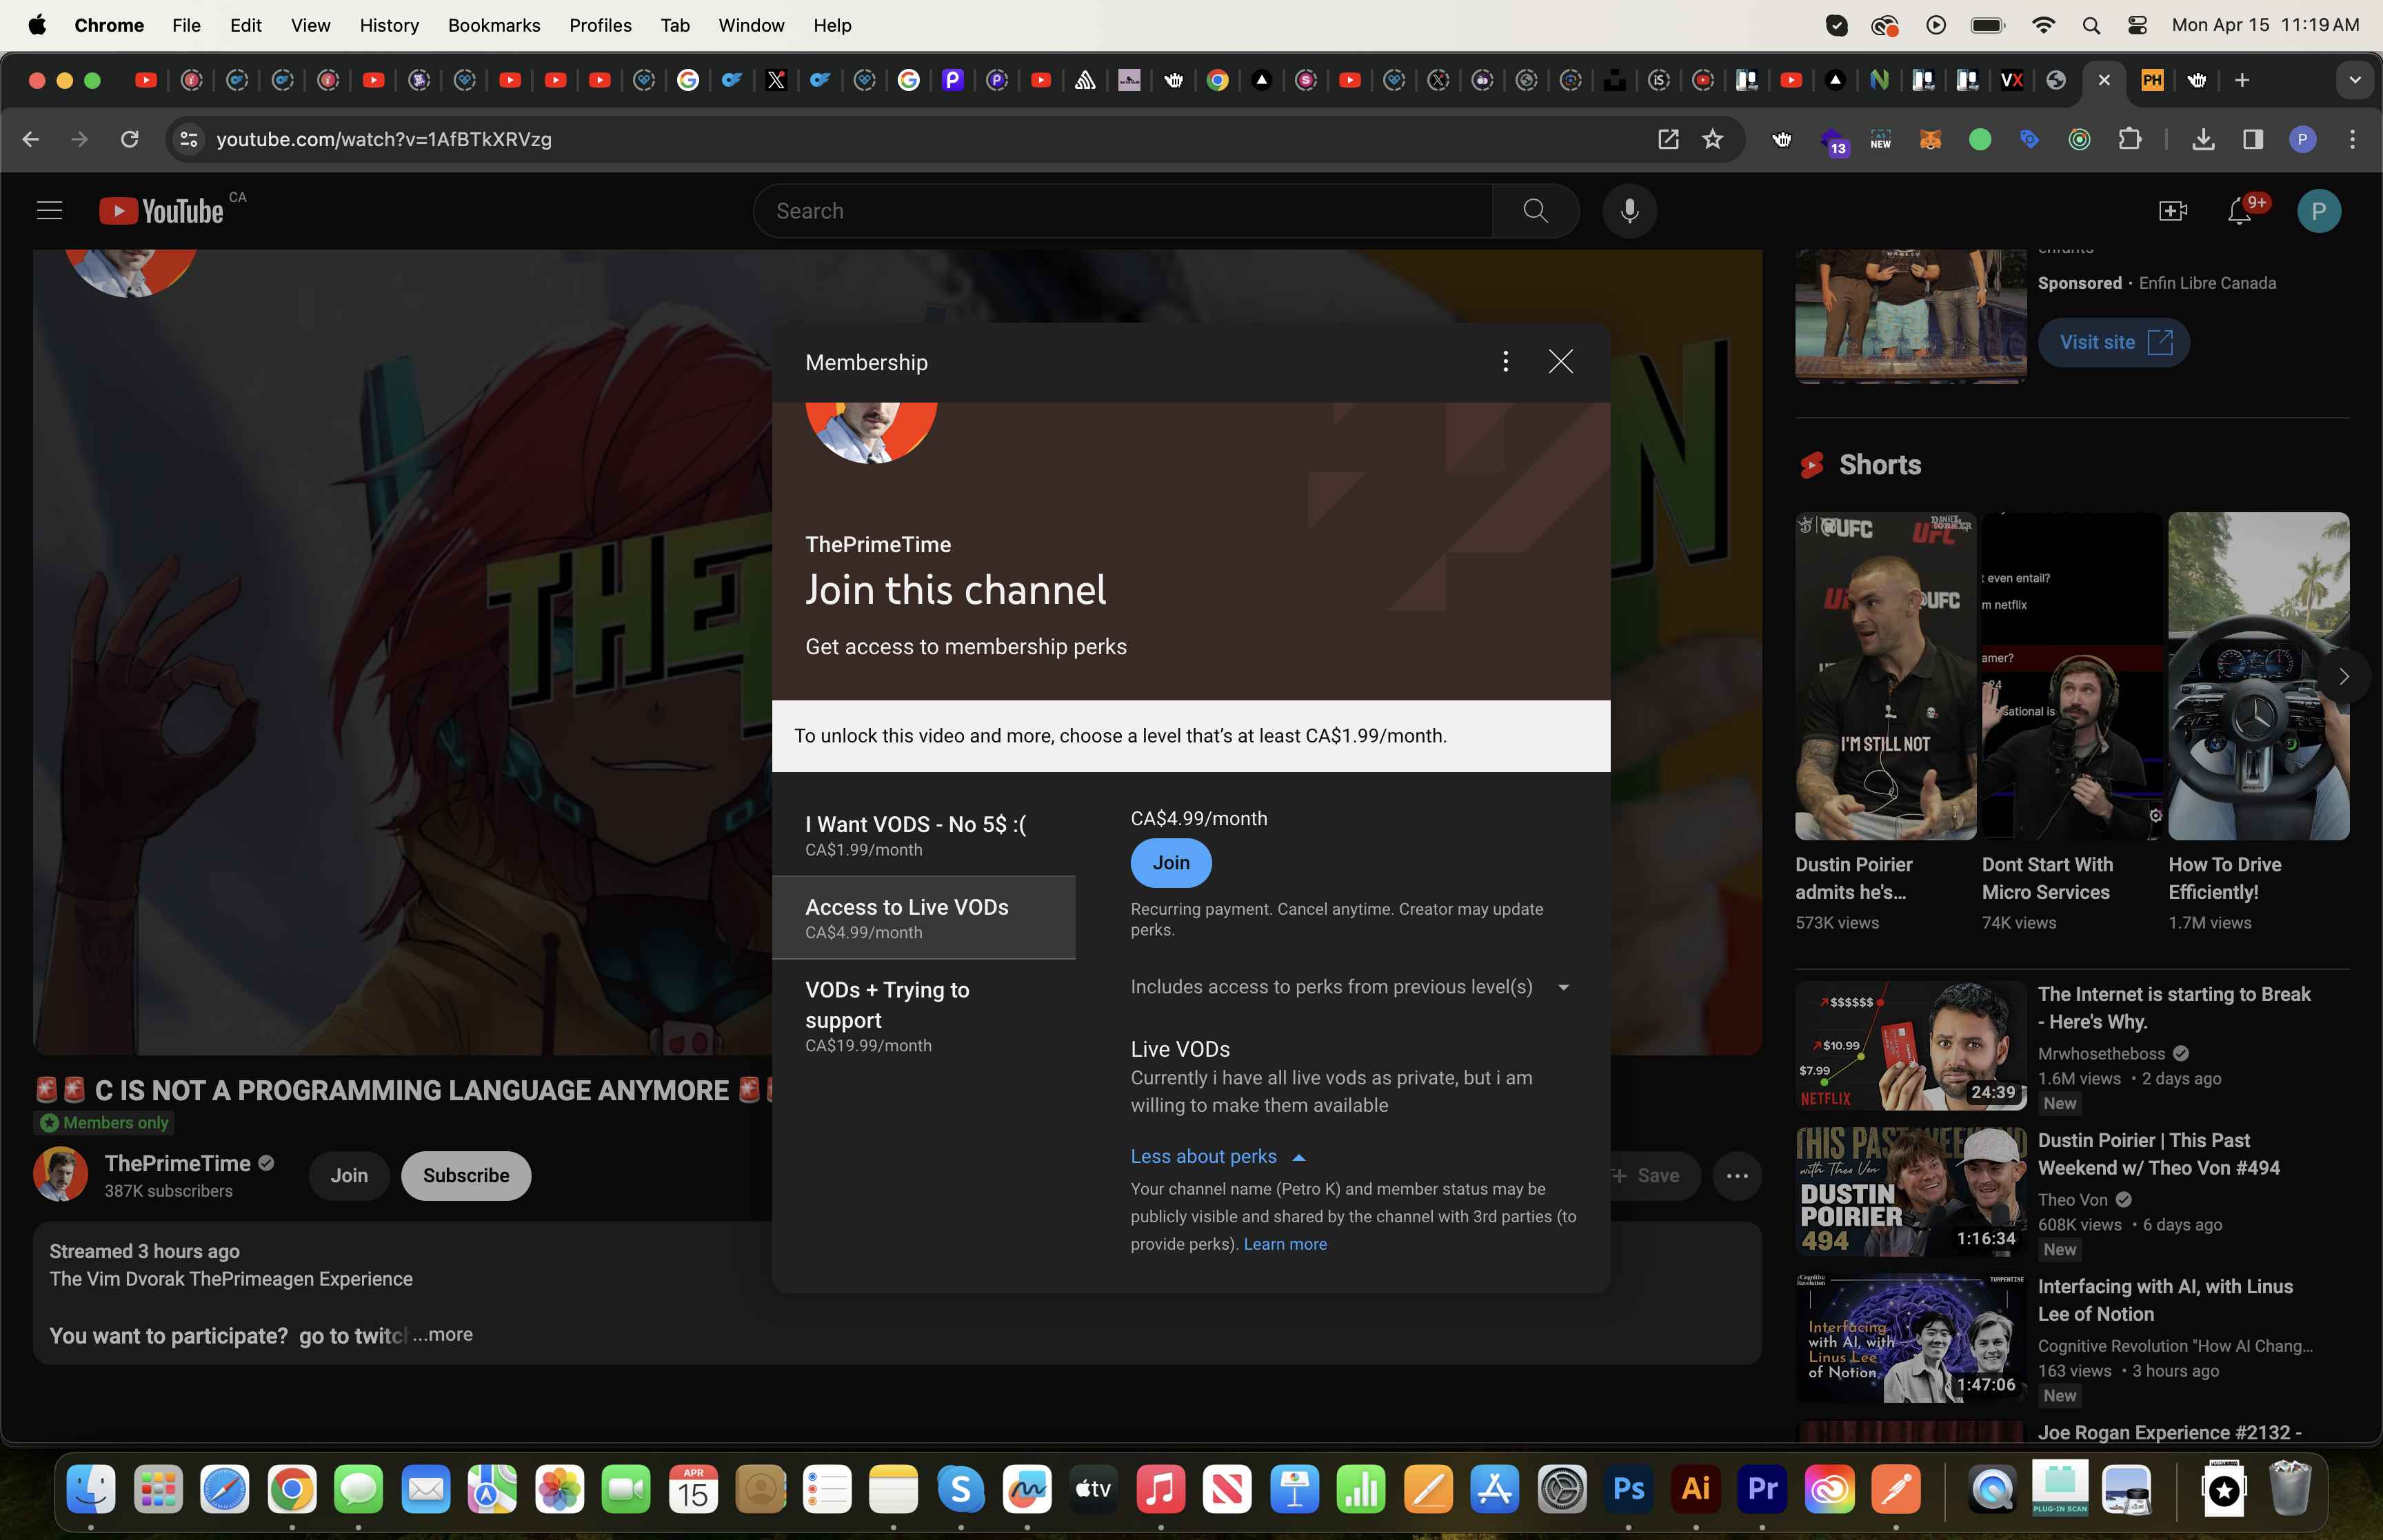Click the address bar URL

[384, 139]
